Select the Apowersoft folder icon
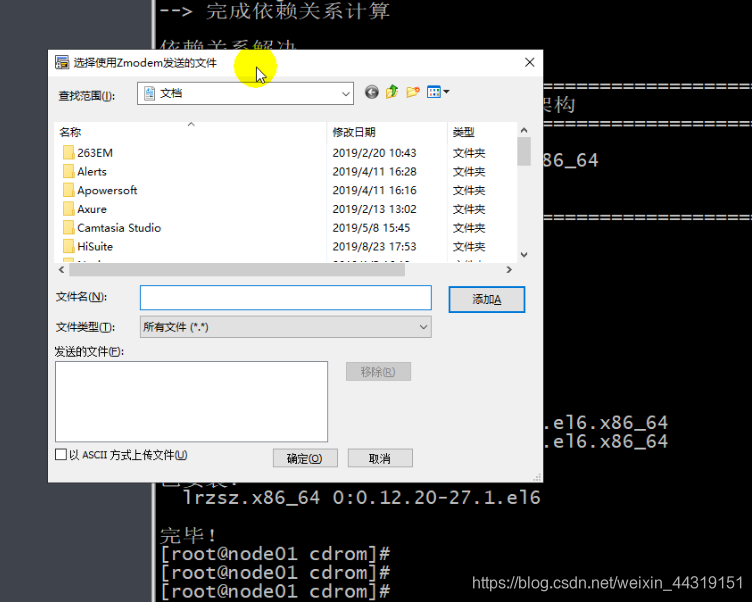Image resolution: width=752 pixels, height=602 pixels. [69, 190]
